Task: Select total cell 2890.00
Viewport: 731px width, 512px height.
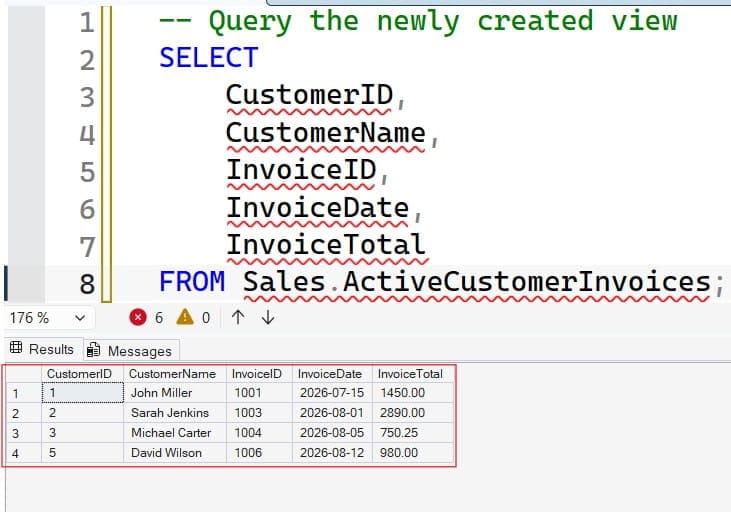Action: (x=413, y=413)
